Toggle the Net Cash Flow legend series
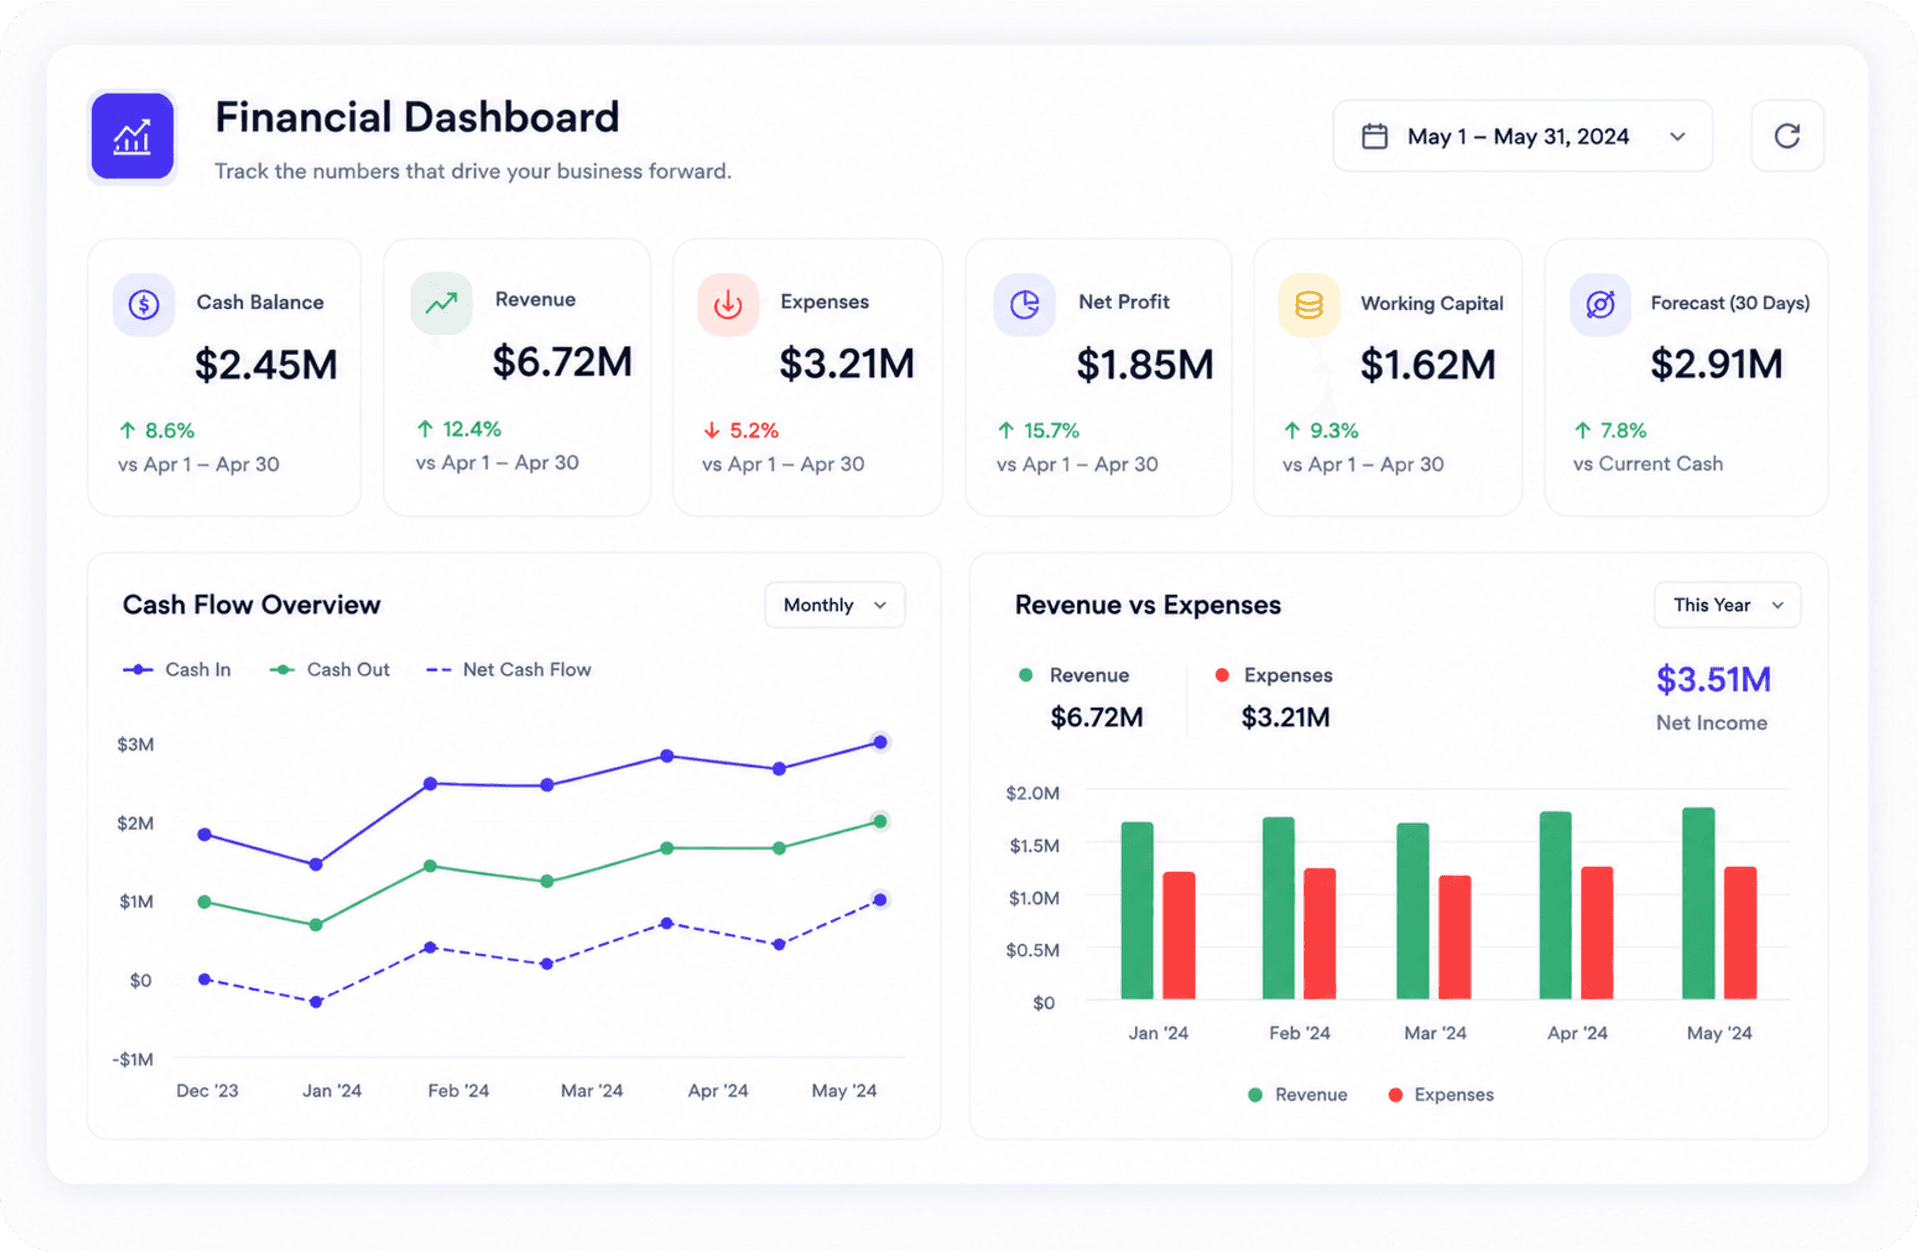Image resolution: width=1920 pixels, height=1252 pixels. pos(509,670)
